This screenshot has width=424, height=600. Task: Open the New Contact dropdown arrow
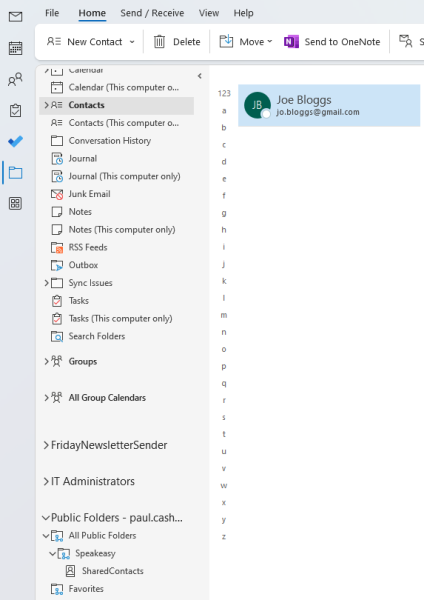click(132, 42)
